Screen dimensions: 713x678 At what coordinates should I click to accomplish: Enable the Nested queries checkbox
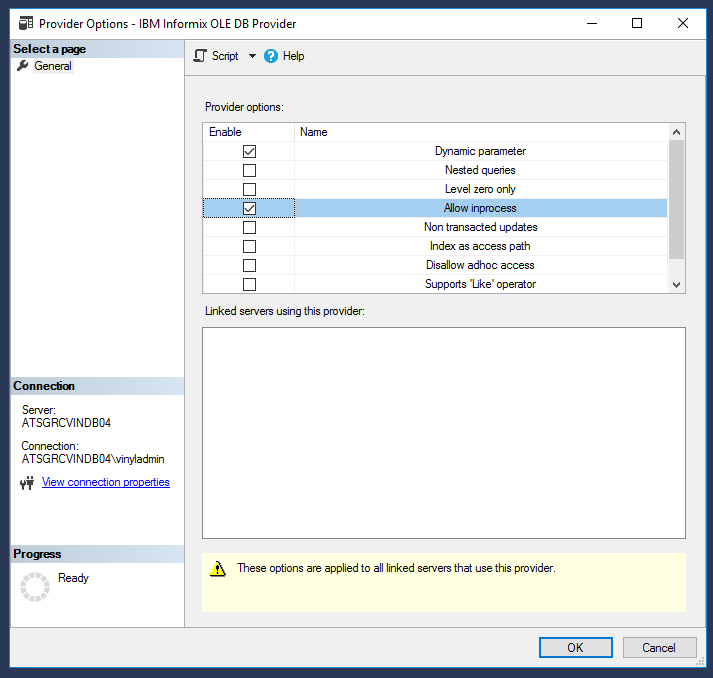[x=249, y=170]
